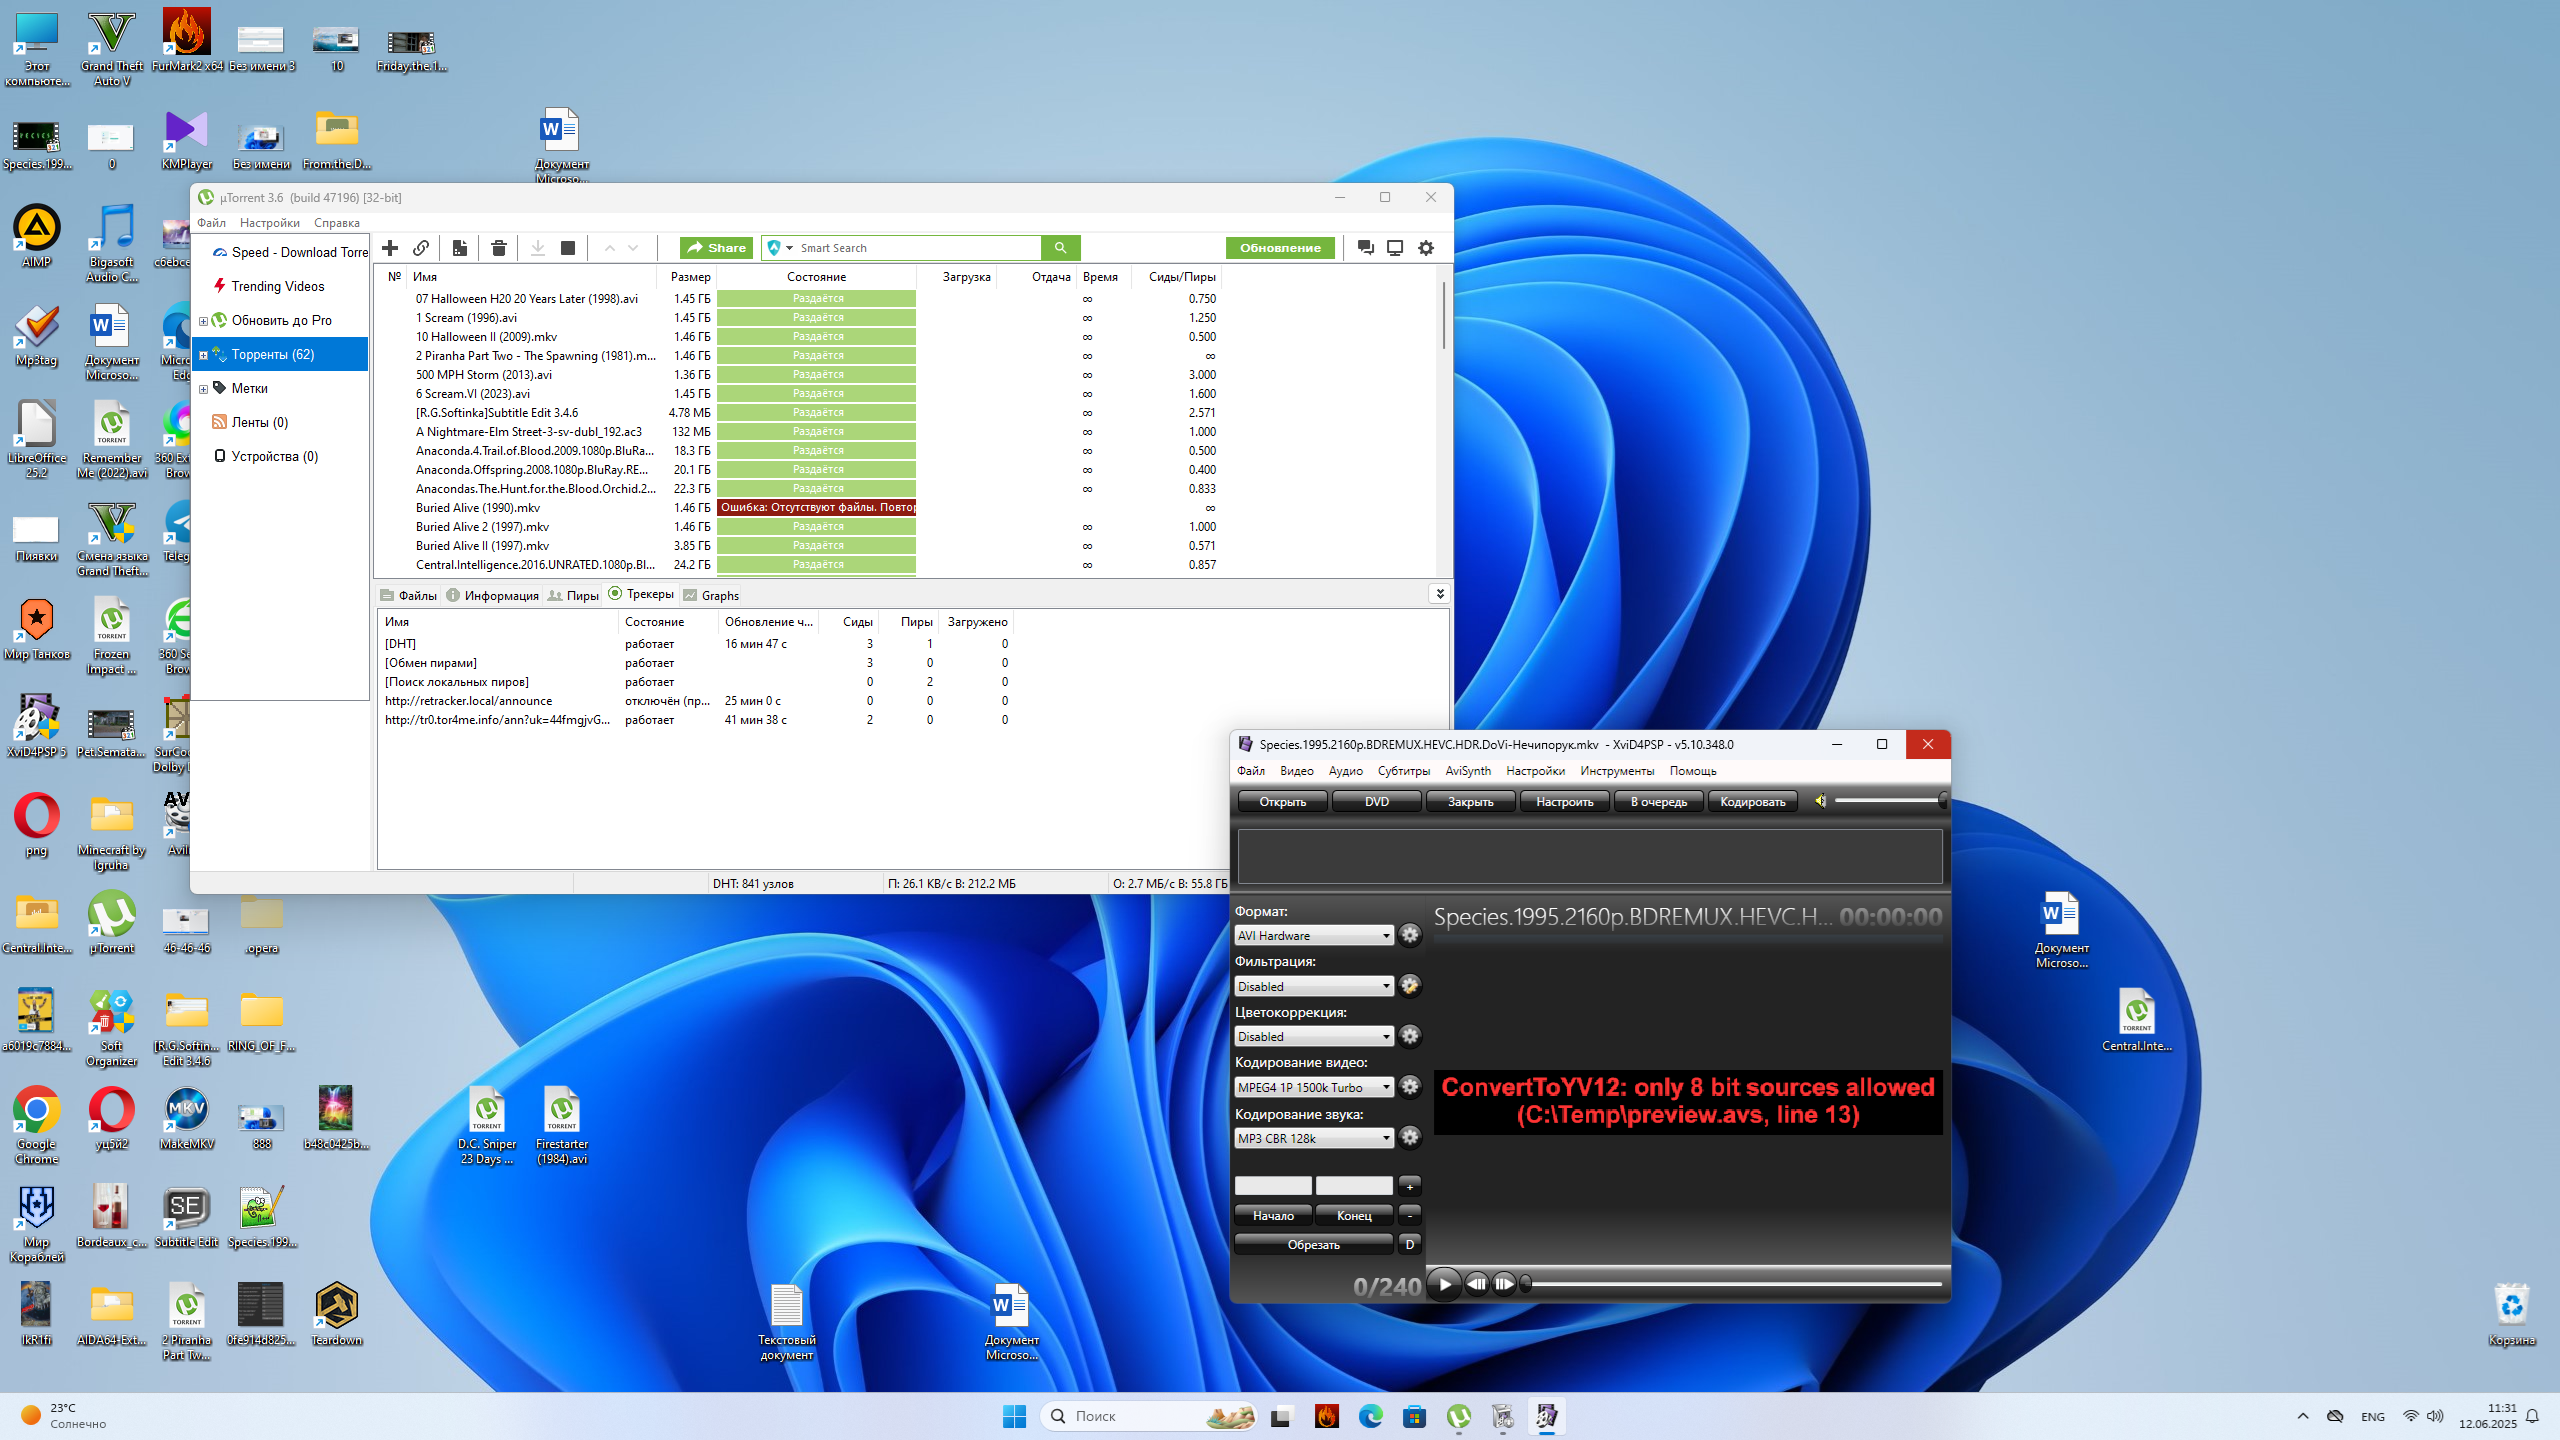Add a torrent with uTorrent's plus icon
The image size is (2560, 1440).
(x=390, y=248)
